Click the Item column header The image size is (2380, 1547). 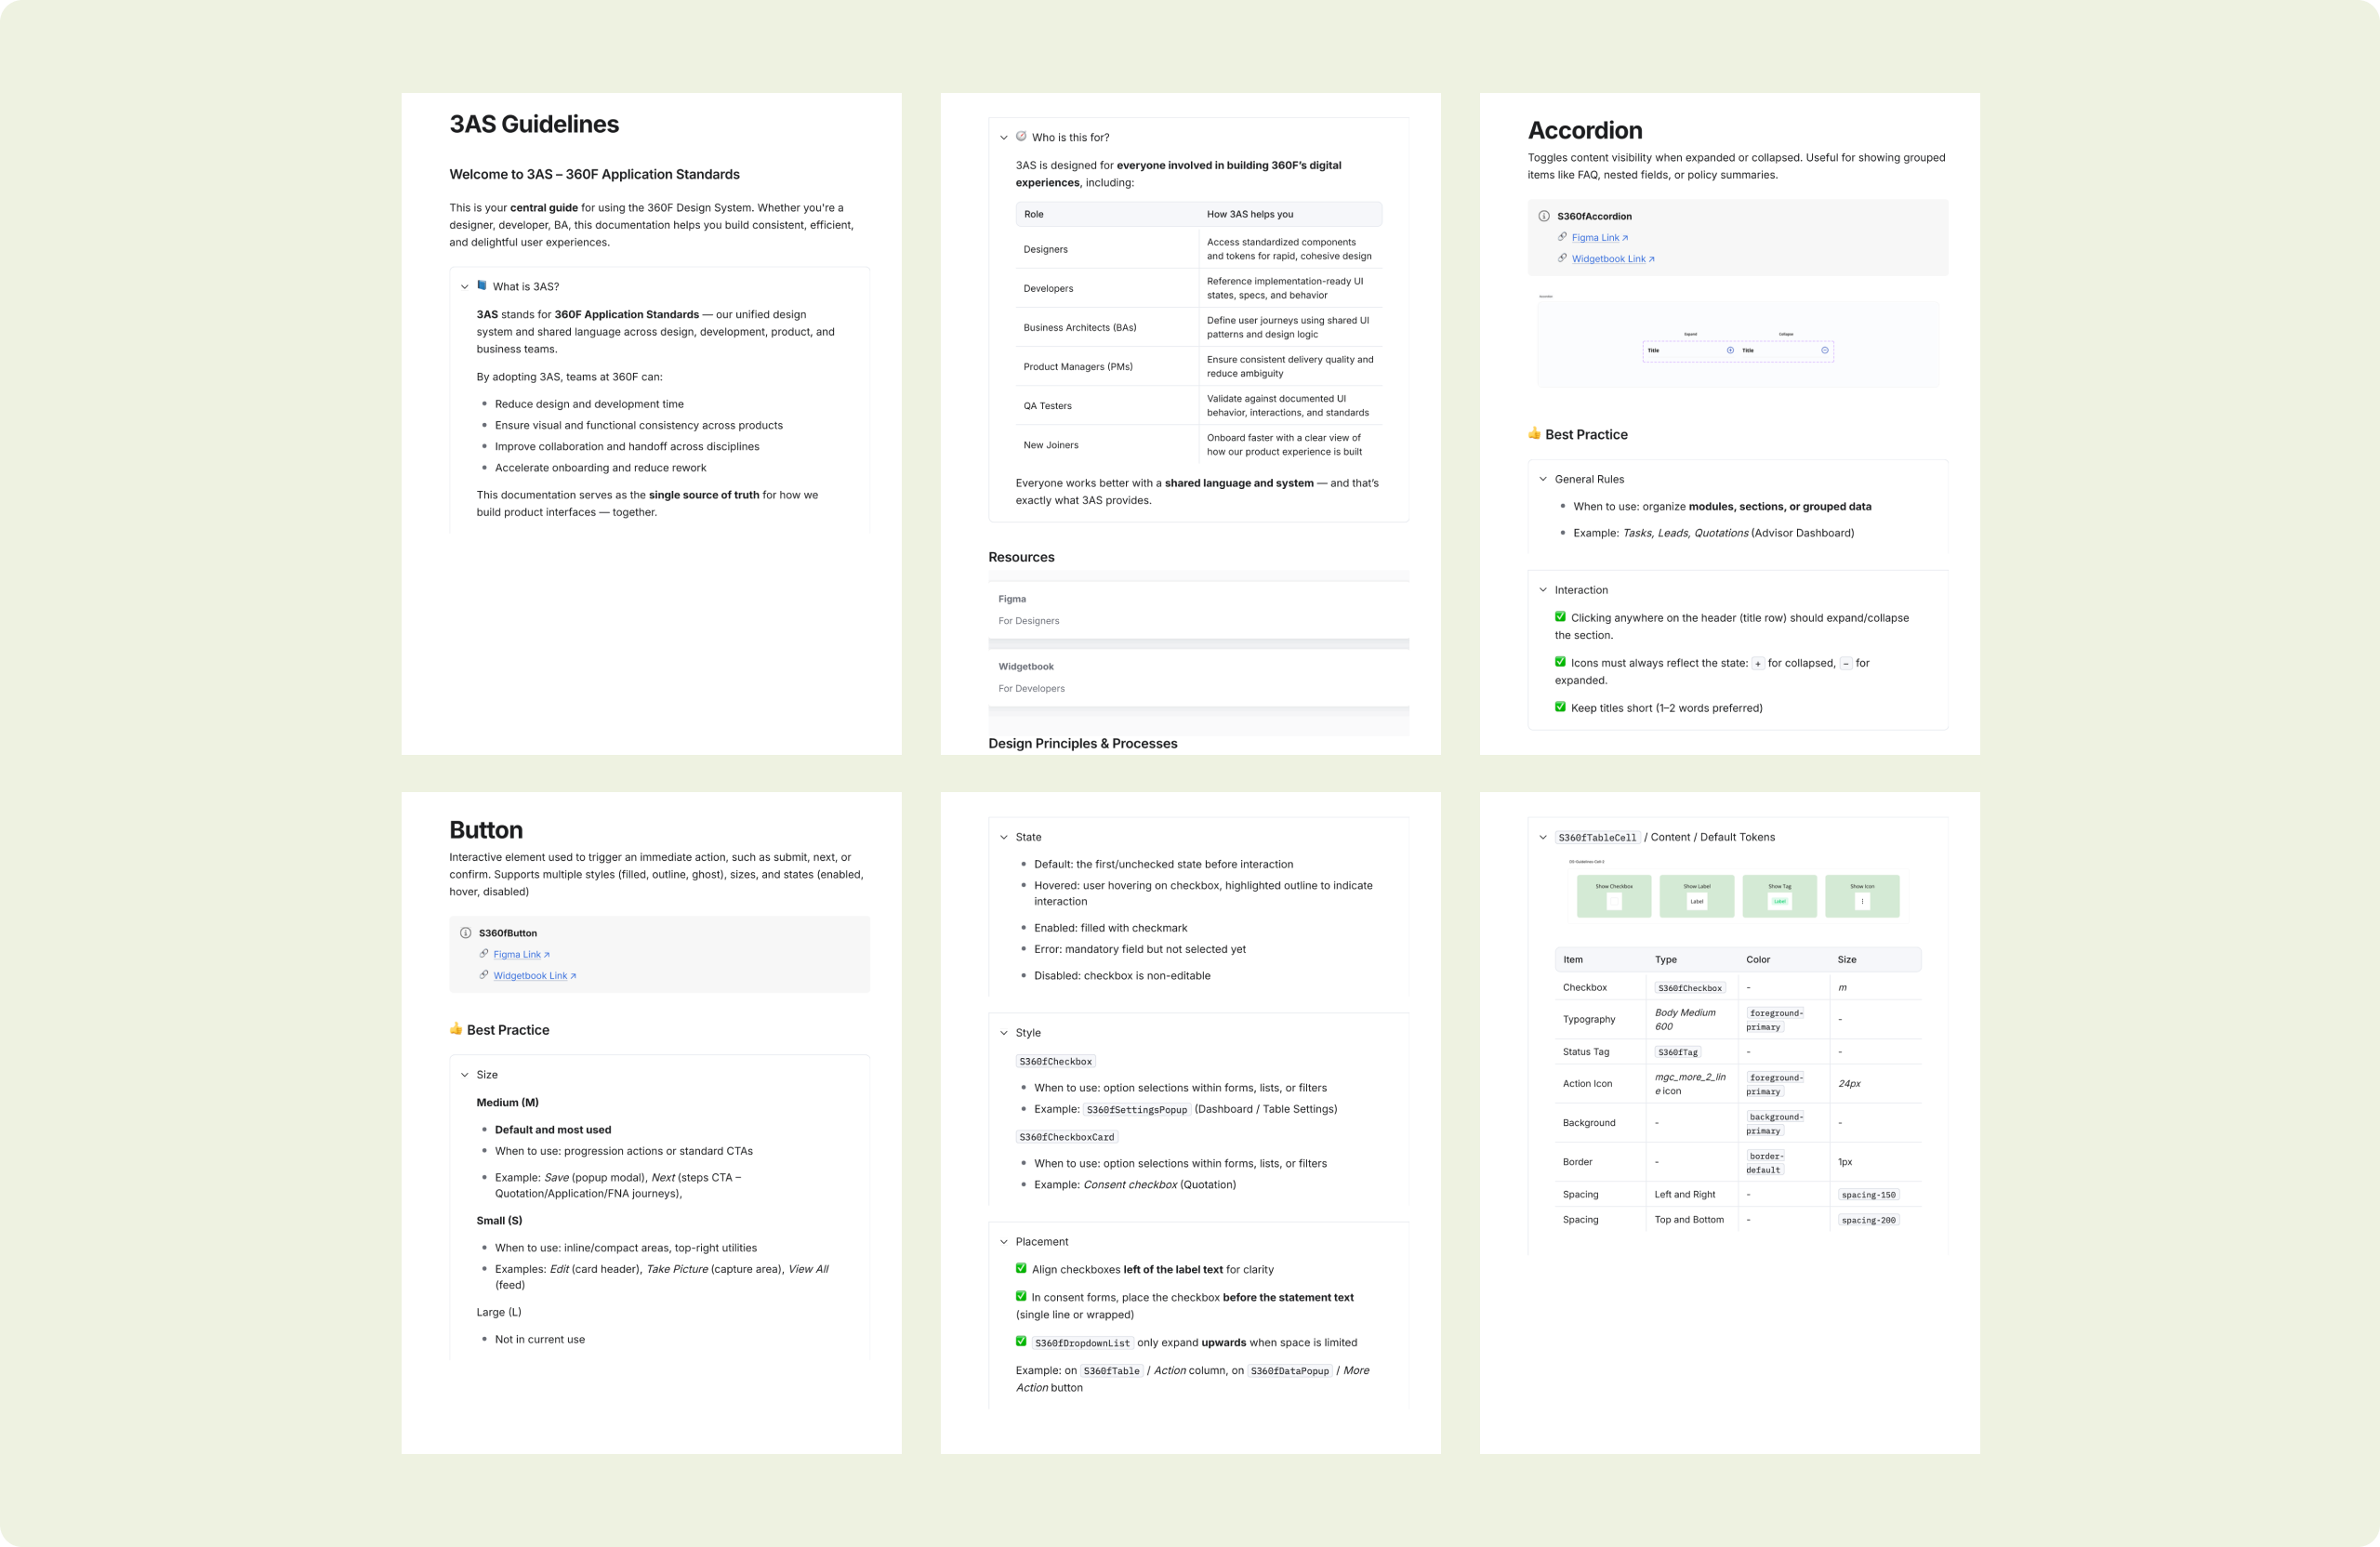(x=1573, y=959)
